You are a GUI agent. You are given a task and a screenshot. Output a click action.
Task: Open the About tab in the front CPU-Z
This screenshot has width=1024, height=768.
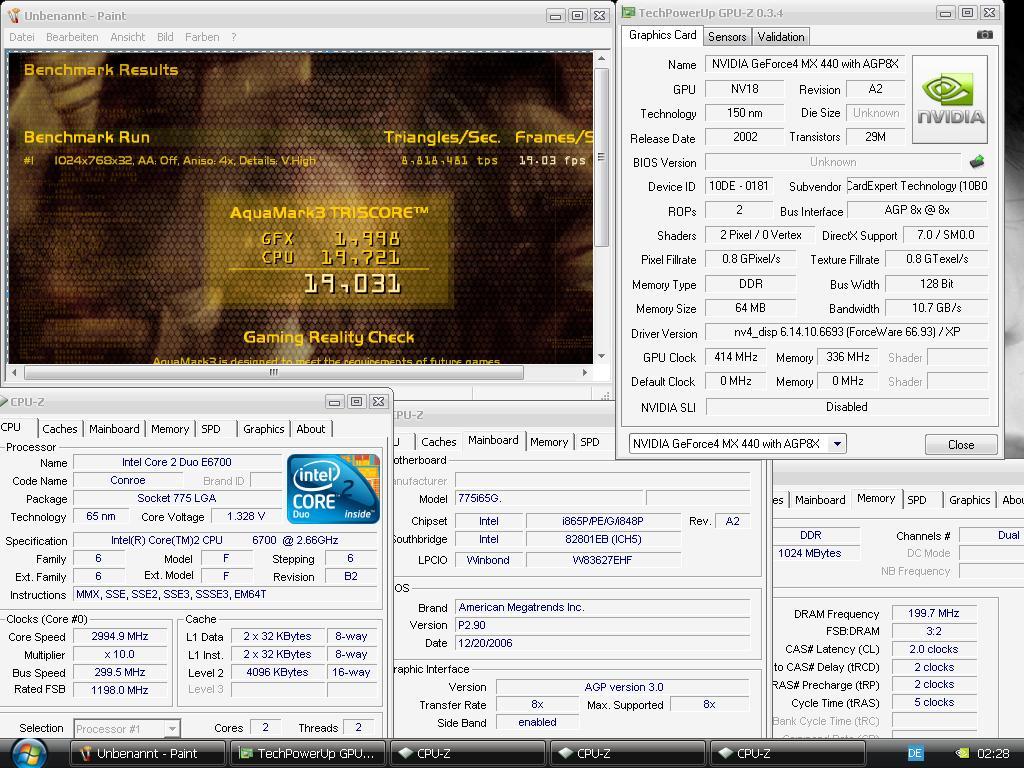pos(311,429)
